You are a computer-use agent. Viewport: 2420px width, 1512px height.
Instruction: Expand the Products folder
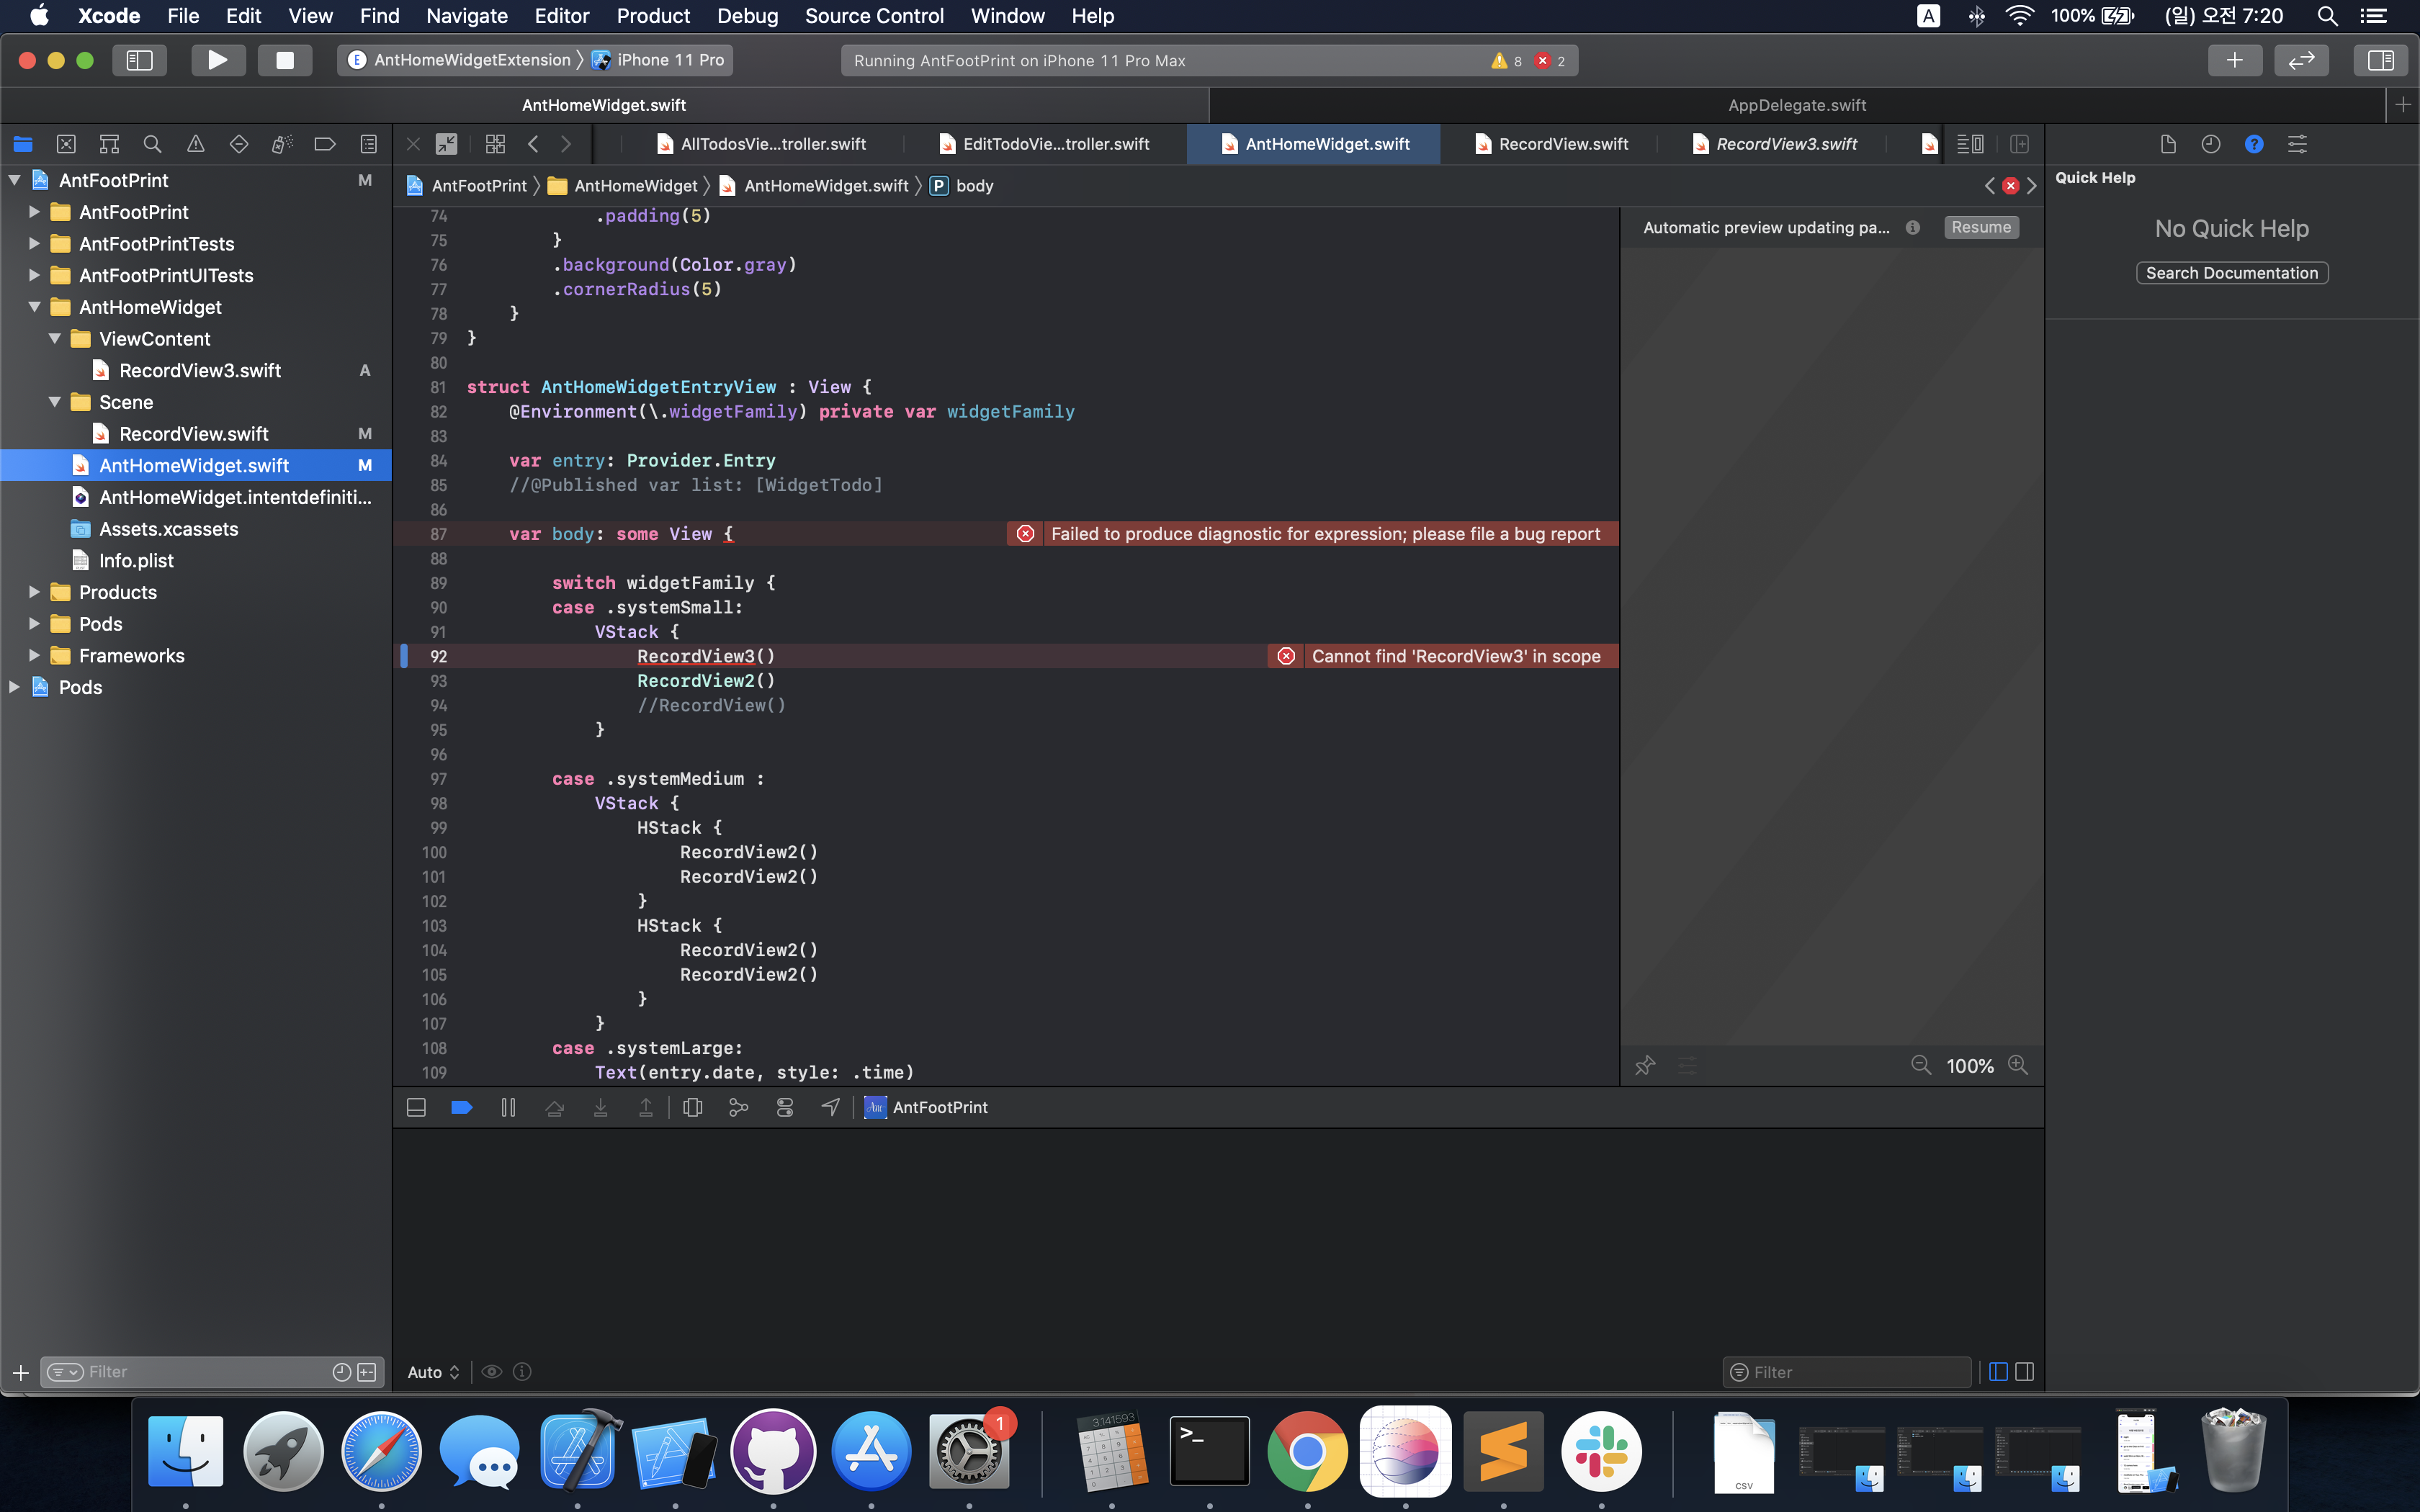tap(35, 592)
